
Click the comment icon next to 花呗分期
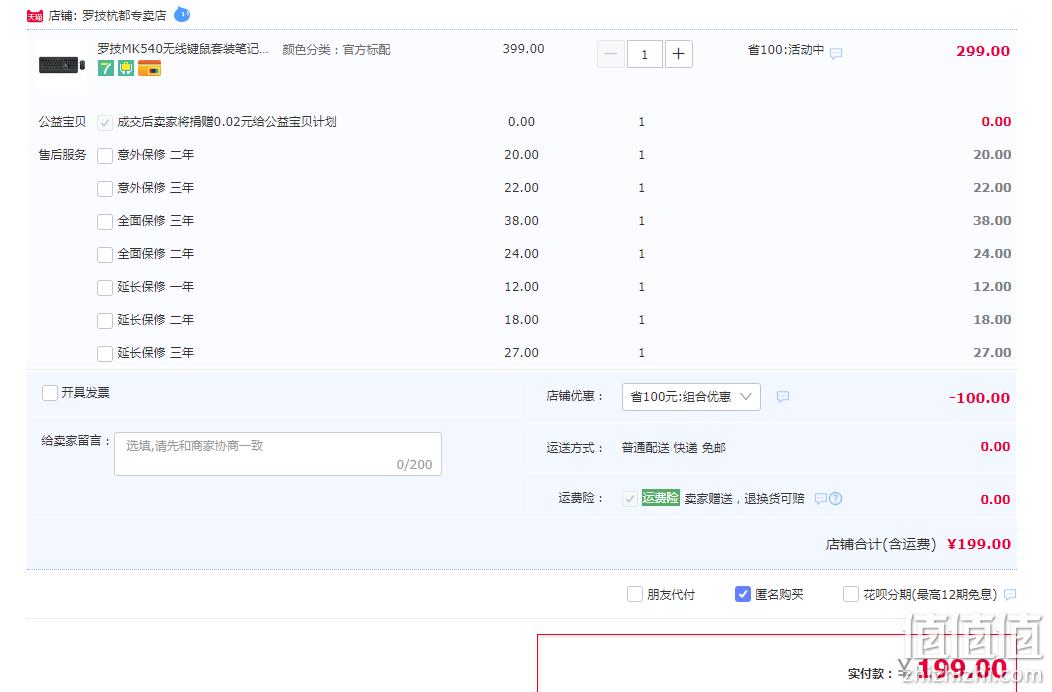(x=1010, y=594)
